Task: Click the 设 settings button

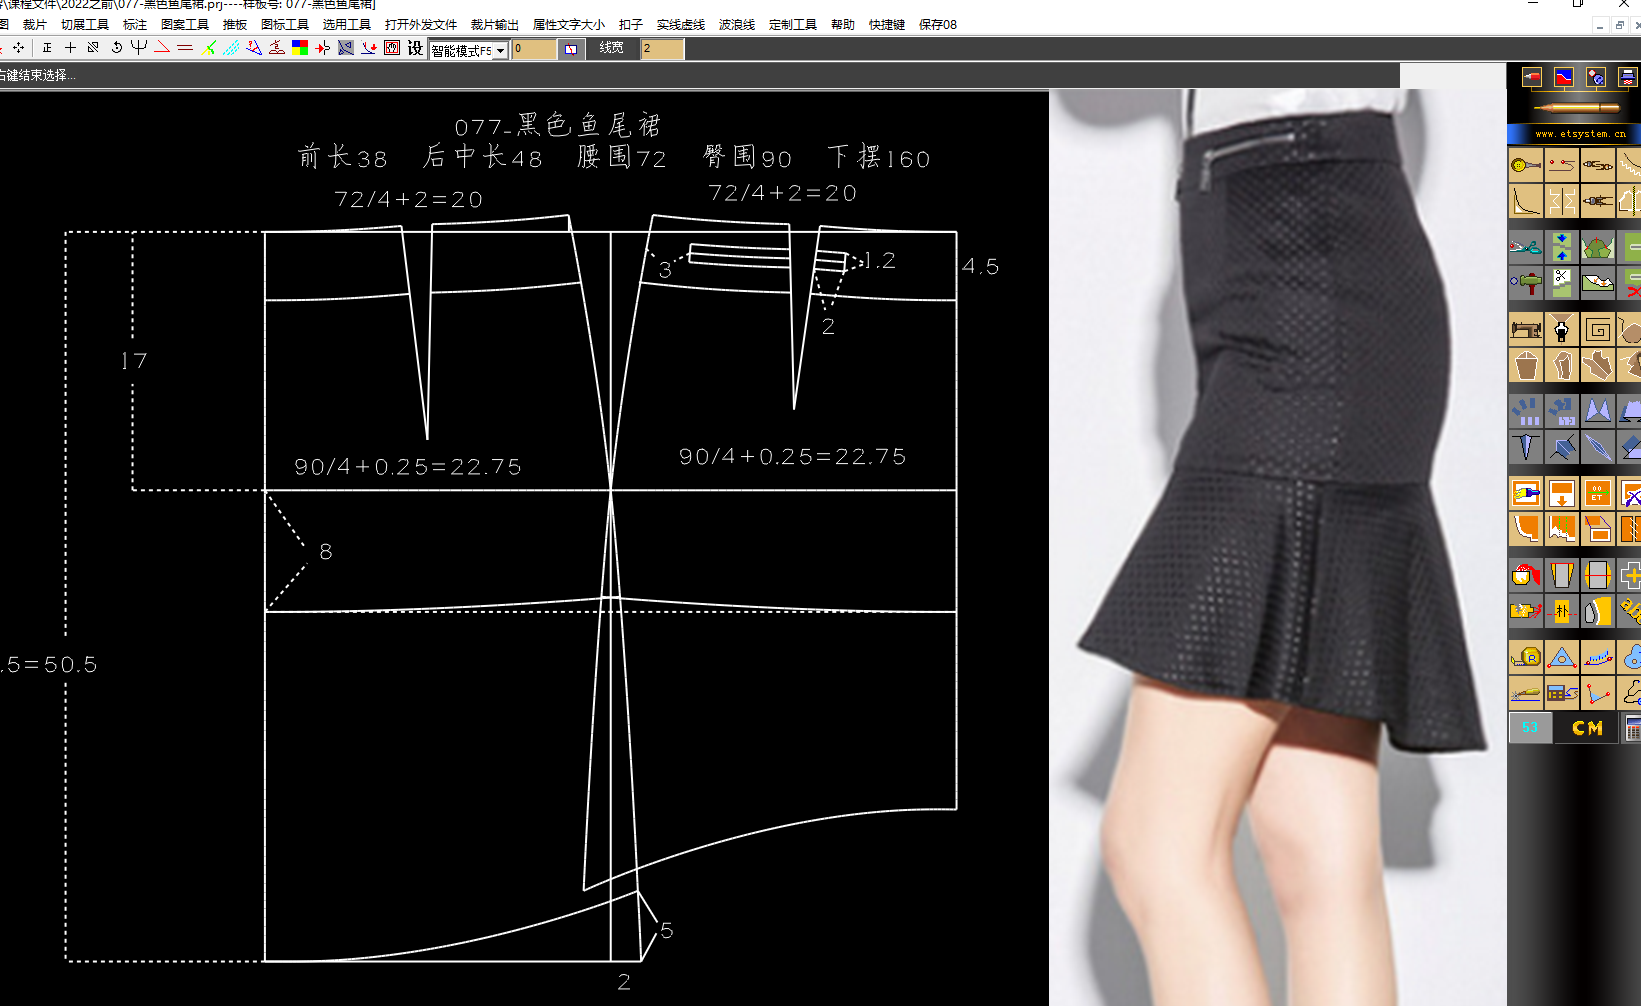Action: (415, 48)
